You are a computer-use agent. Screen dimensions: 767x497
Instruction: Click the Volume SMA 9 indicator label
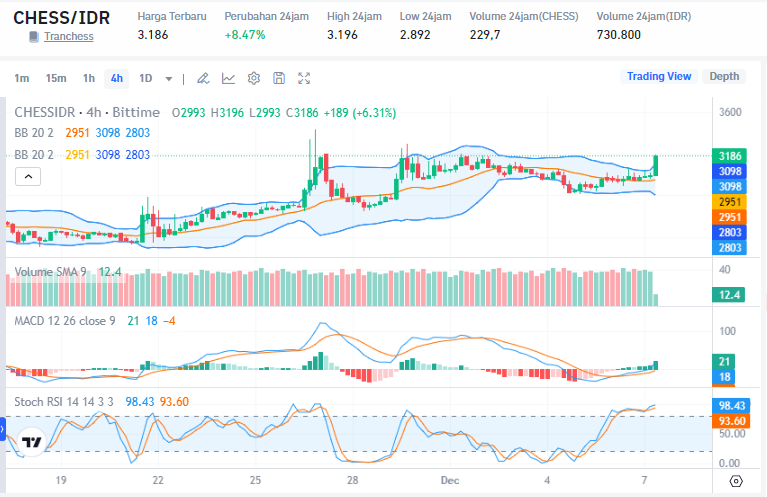(x=50, y=271)
